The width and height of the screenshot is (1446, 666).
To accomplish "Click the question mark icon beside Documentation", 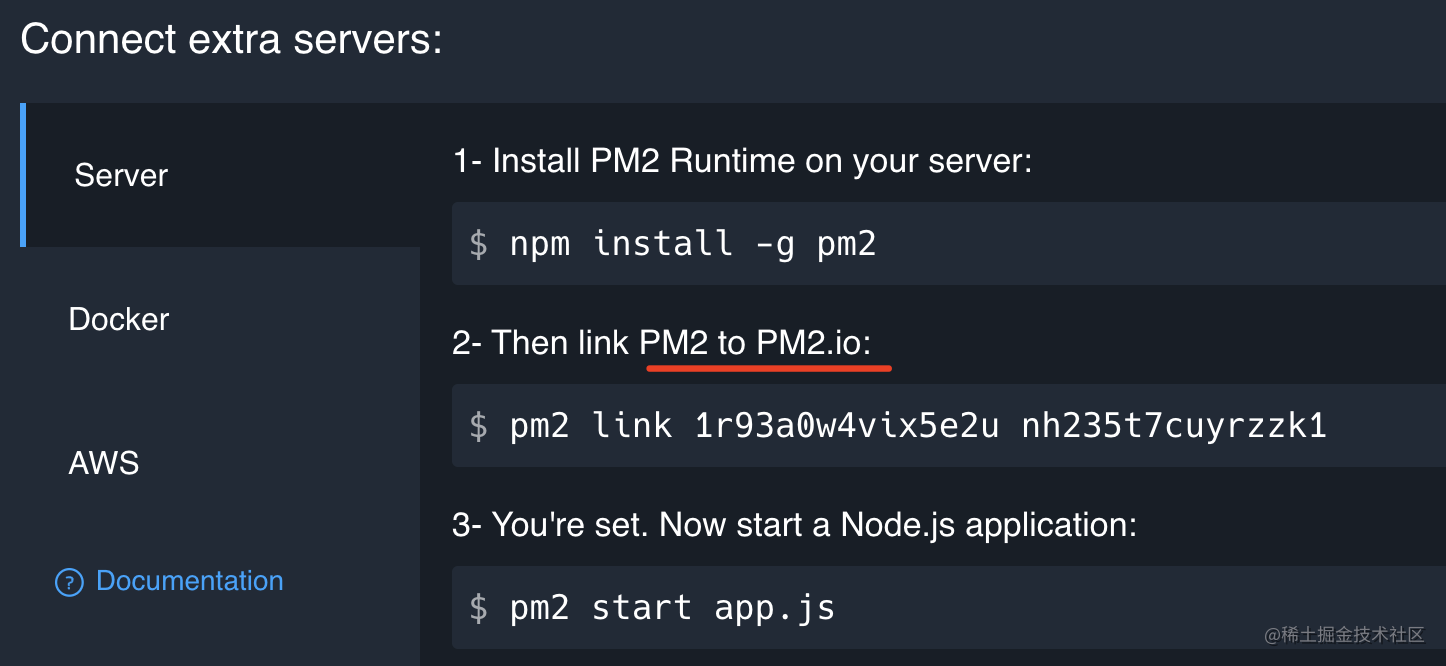I will tap(68, 581).
